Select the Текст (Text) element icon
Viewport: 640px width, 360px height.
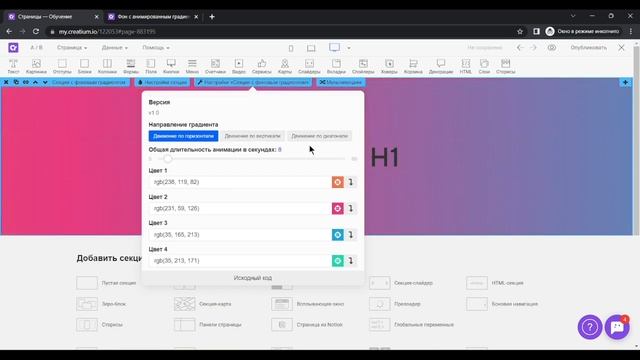(13, 66)
